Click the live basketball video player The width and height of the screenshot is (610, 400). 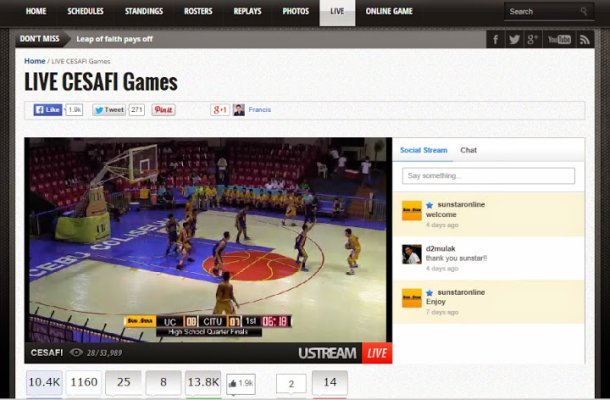click(208, 240)
